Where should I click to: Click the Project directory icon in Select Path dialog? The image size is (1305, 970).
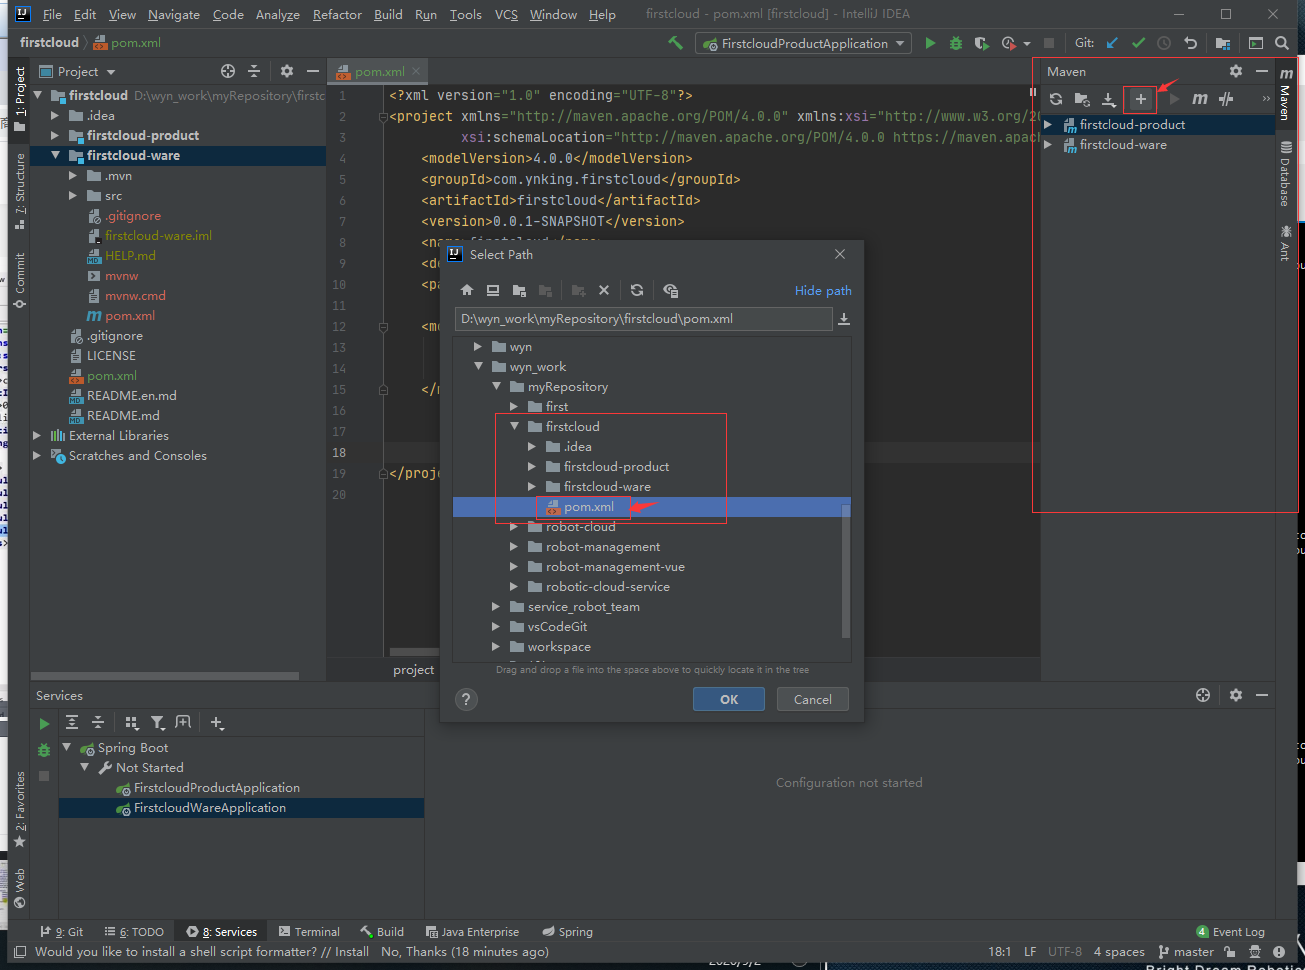coord(519,290)
